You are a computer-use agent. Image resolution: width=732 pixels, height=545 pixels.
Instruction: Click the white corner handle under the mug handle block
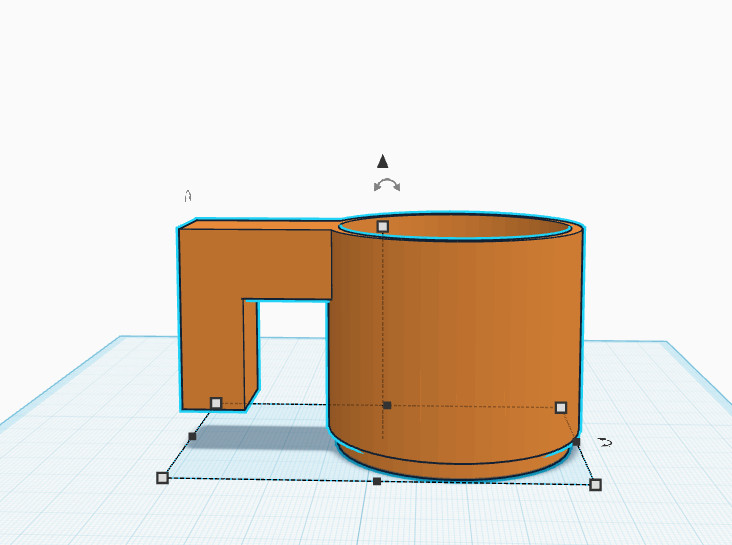pos(216,403)
